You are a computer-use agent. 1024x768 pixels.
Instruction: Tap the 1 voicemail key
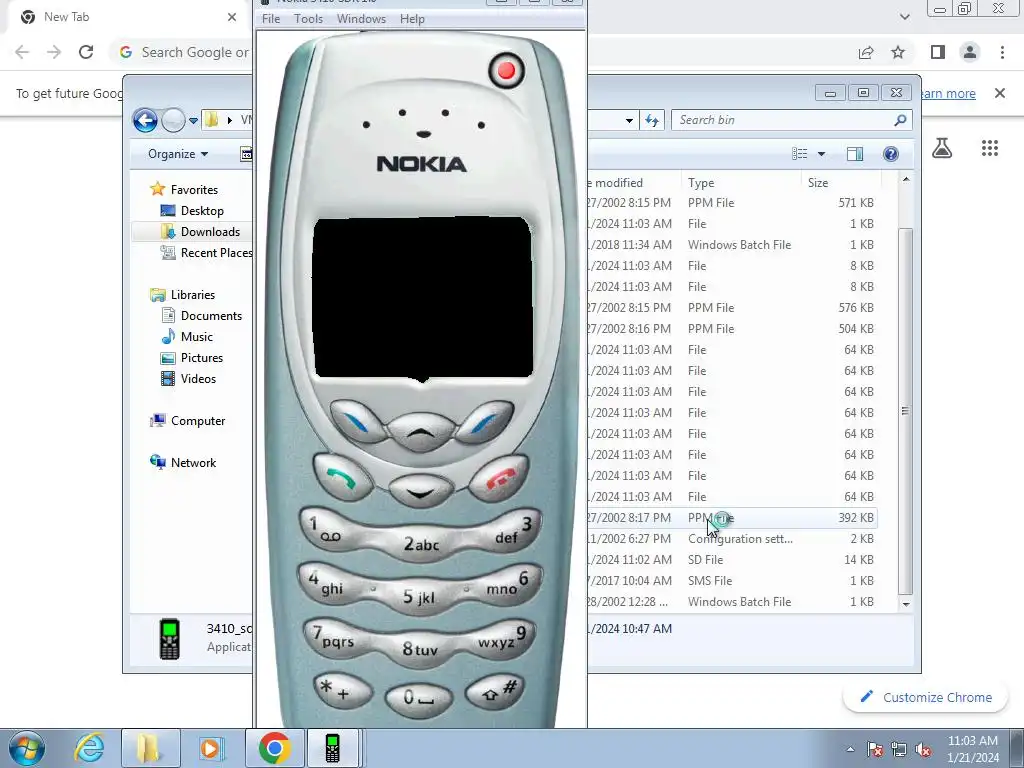point(328,530)
